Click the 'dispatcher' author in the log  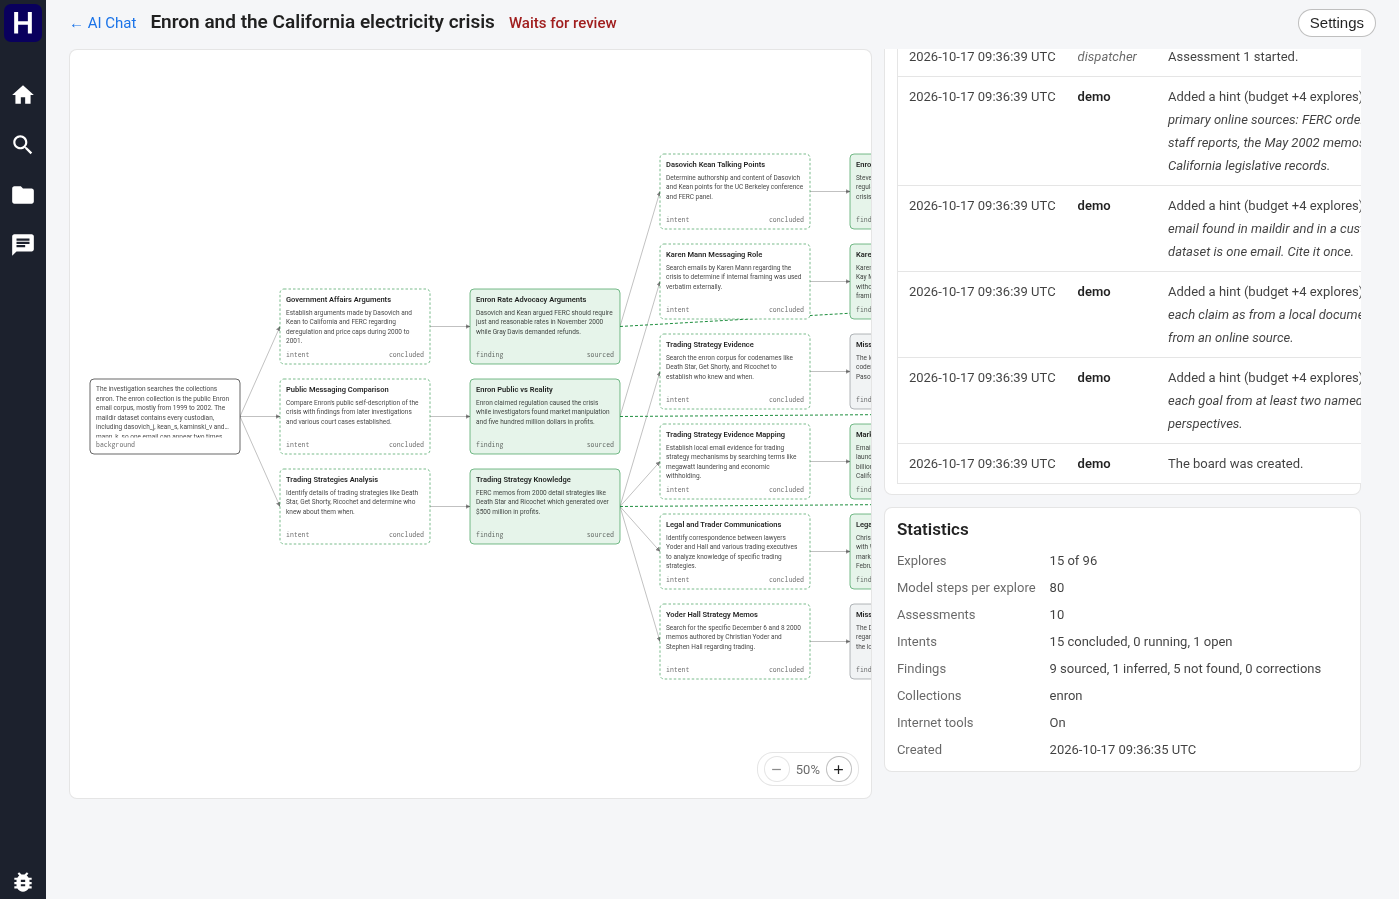click(x=1107, y=57)
